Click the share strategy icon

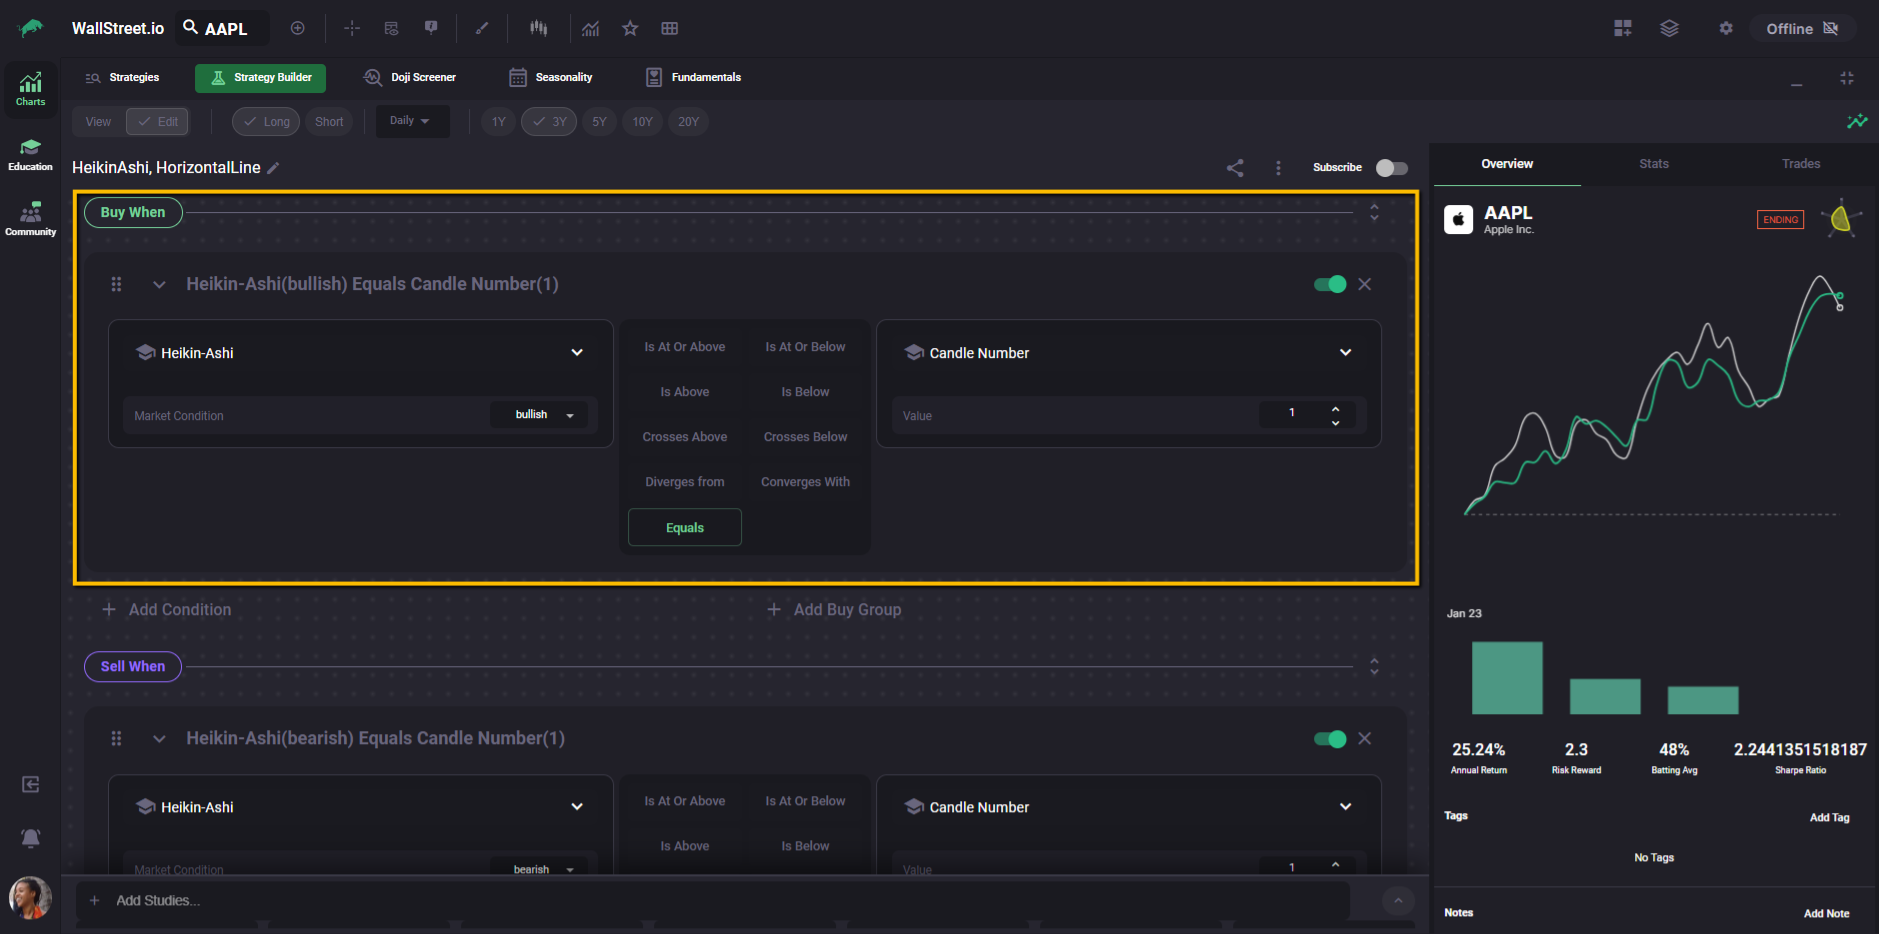pyautogui.click(x=1235, y=168)
